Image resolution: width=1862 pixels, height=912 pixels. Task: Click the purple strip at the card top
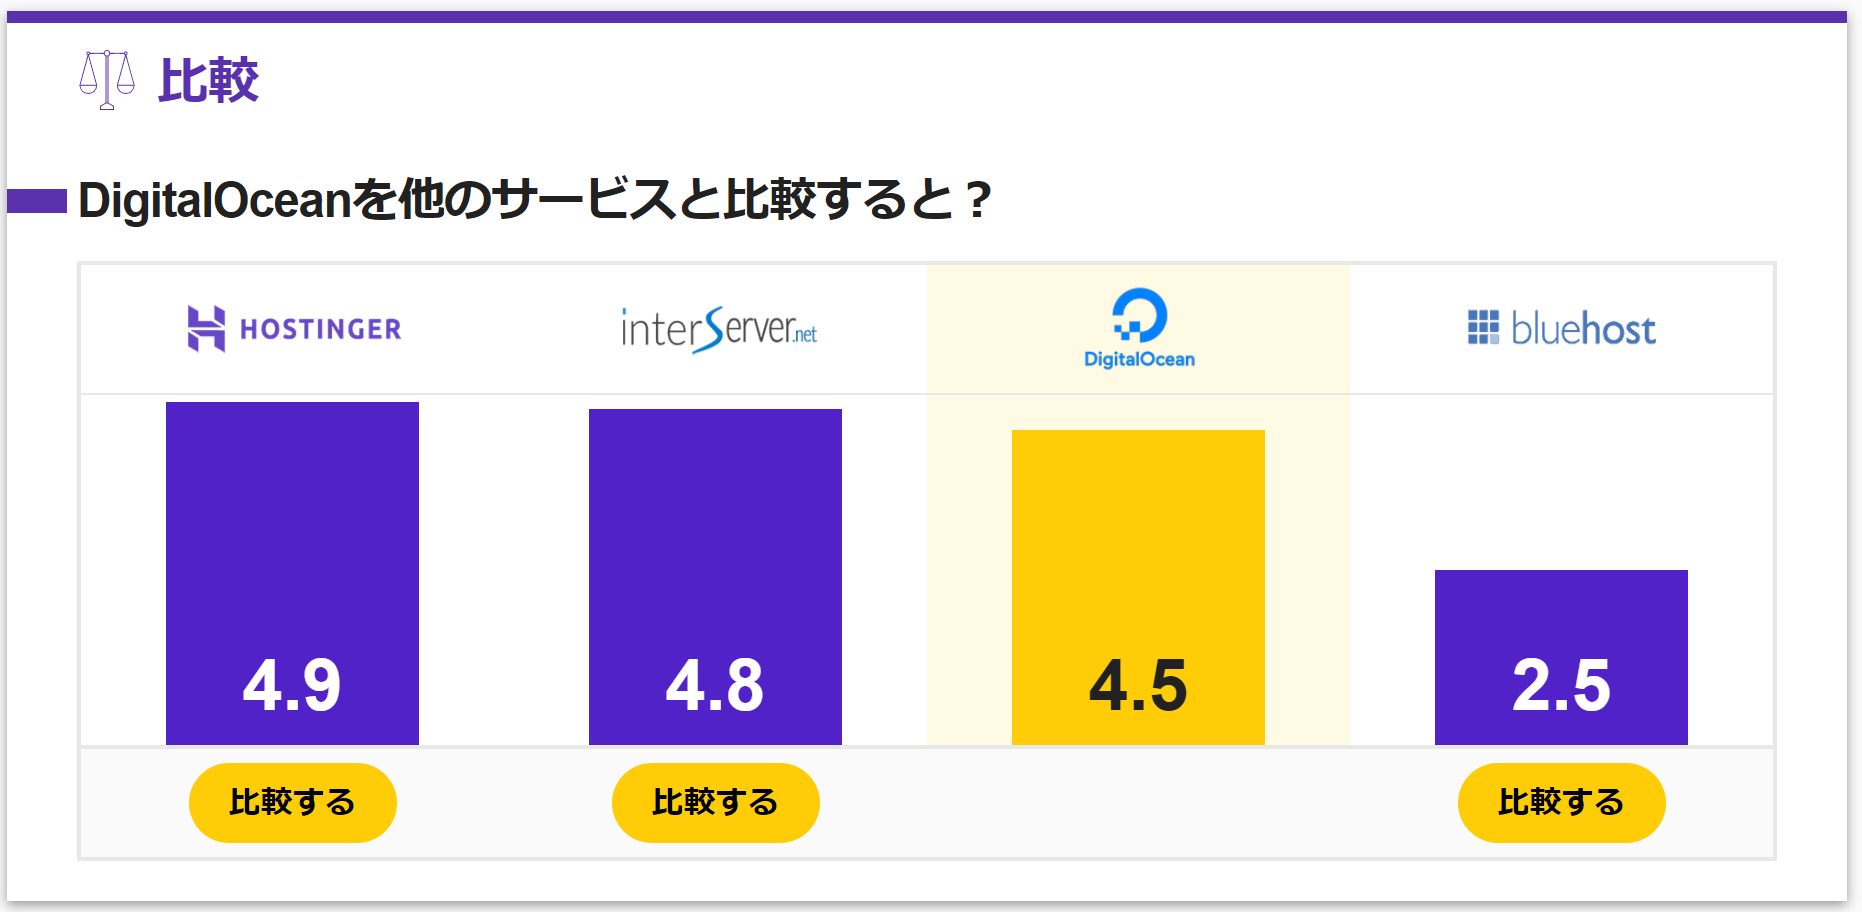pos(926,17)
